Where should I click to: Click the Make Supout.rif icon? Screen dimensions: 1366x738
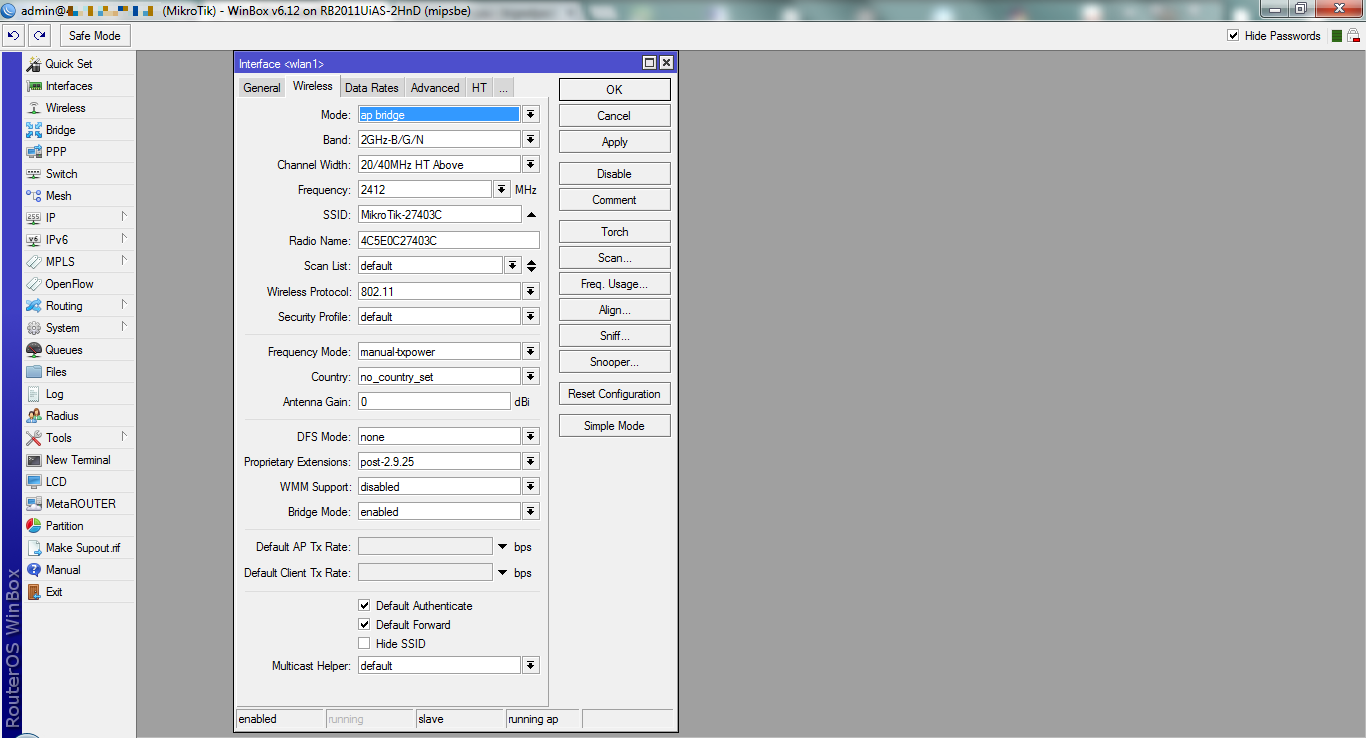34,548
